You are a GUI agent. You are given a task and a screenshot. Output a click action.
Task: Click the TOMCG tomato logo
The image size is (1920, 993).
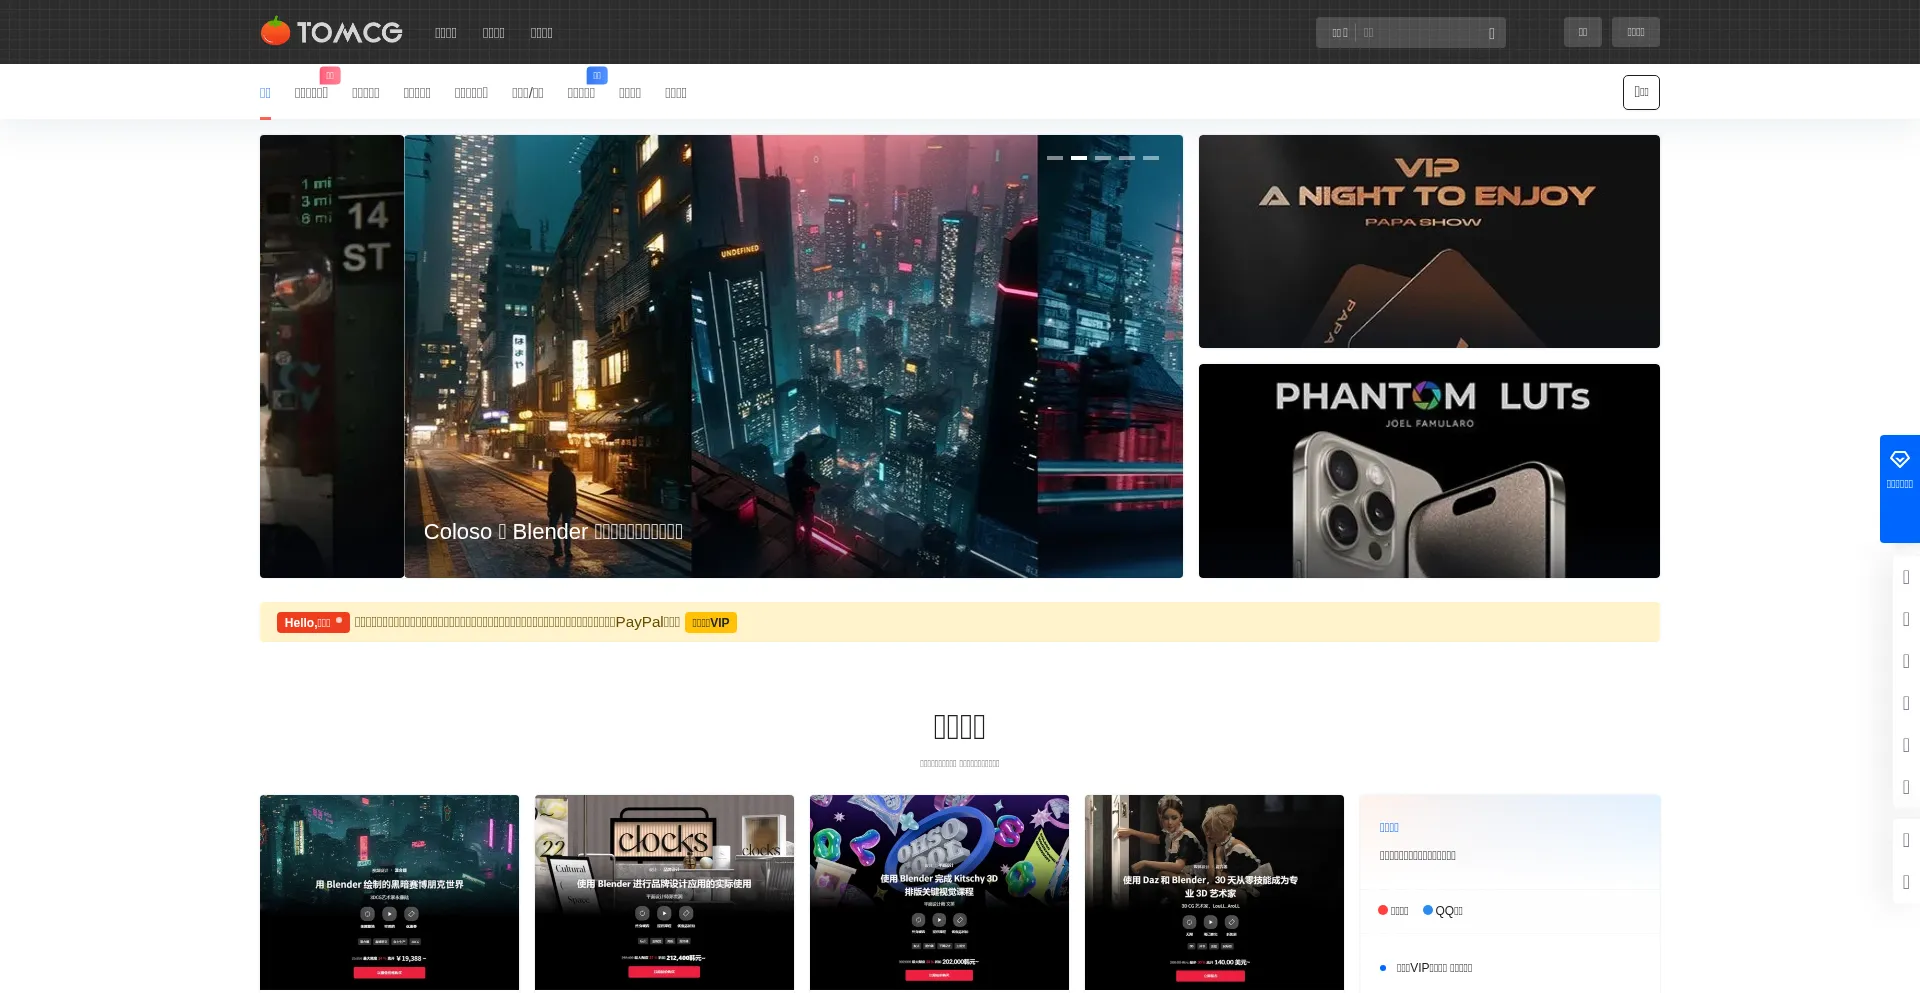331,32
